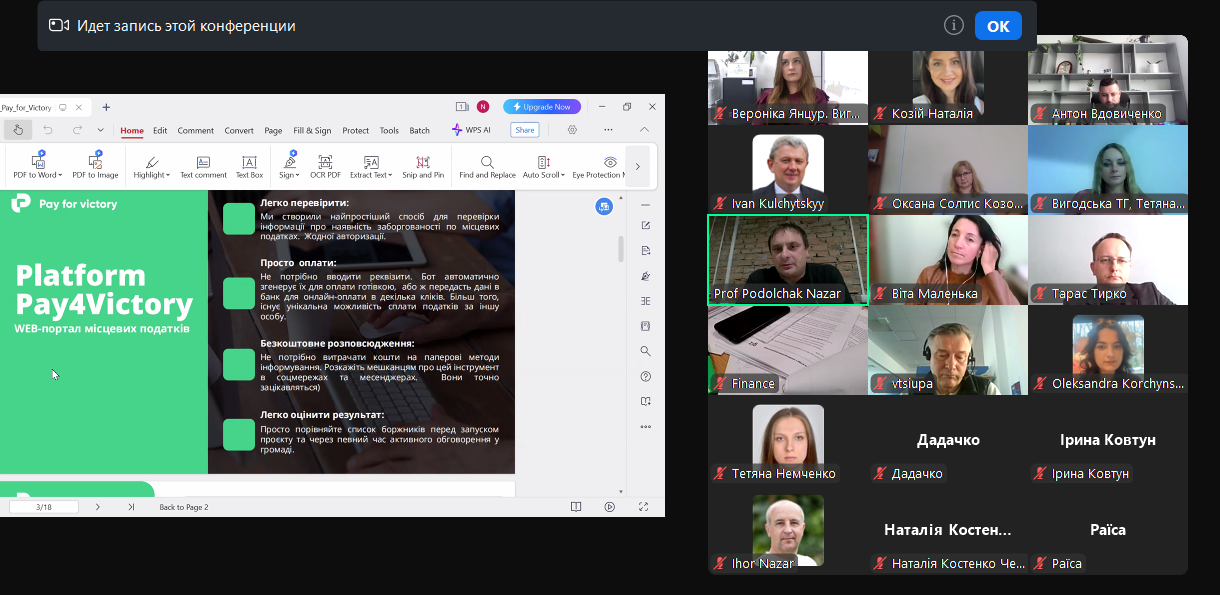Click the PDF vertical scrollbar thumb
Image resolution: width=1220 pixels, height=595 pixels.
tap(620, 248)
